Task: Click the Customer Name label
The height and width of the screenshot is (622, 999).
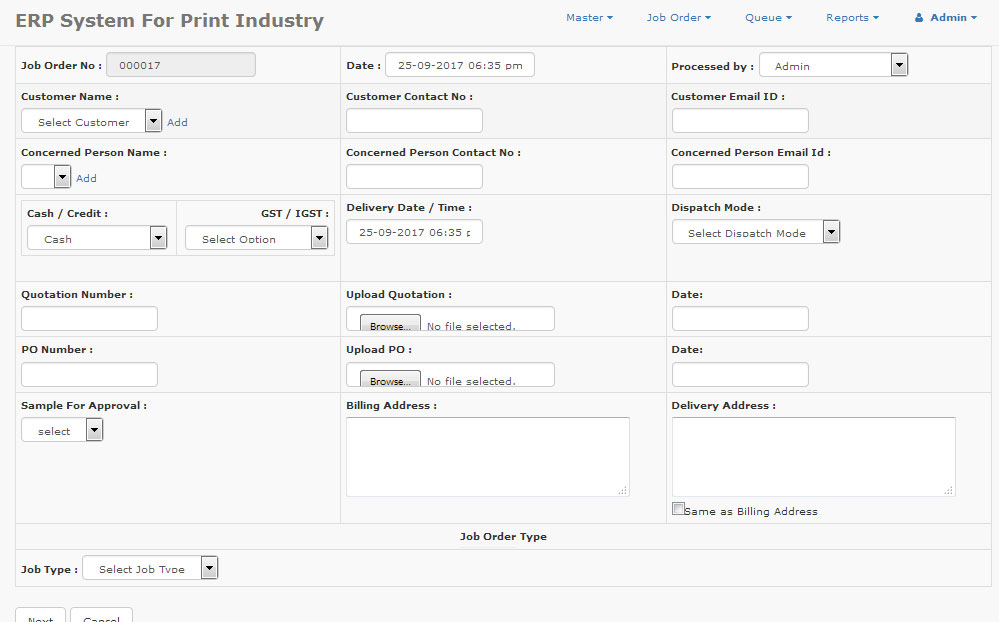Action: click(x=70, y=97)
